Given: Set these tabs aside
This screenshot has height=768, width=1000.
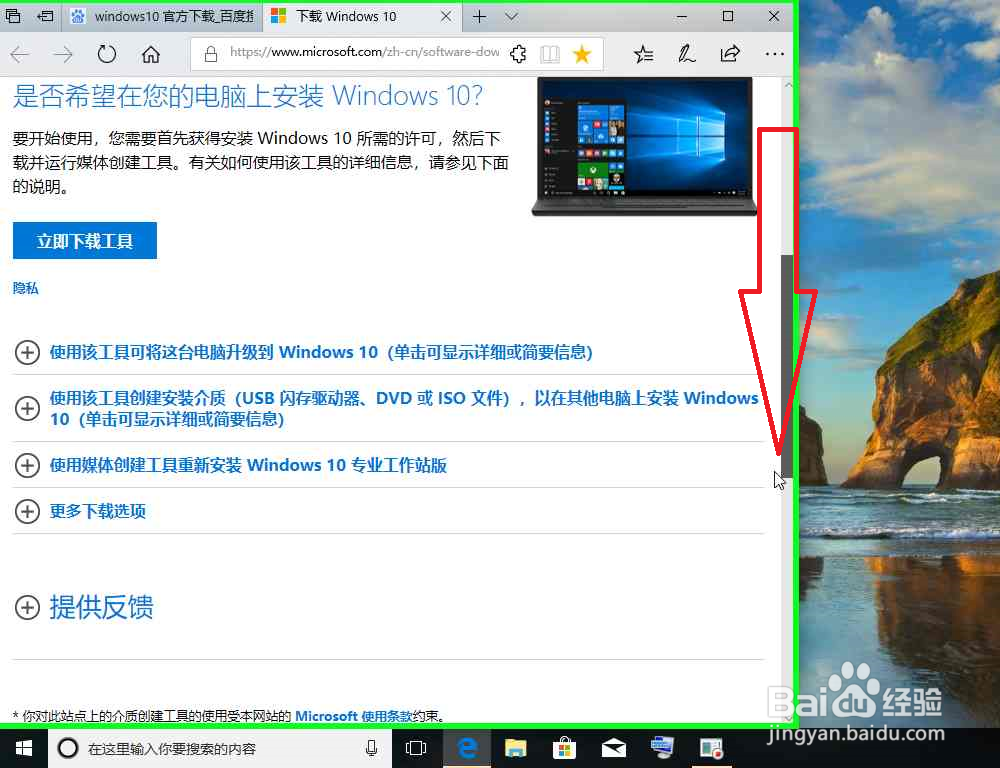Looking at the screenshot, I should (45, 16).
